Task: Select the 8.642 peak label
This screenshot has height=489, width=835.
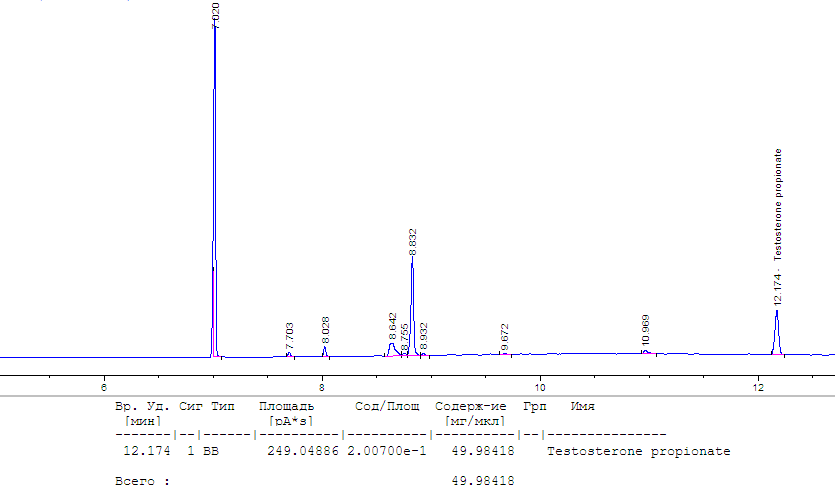Action: [393, 326]
